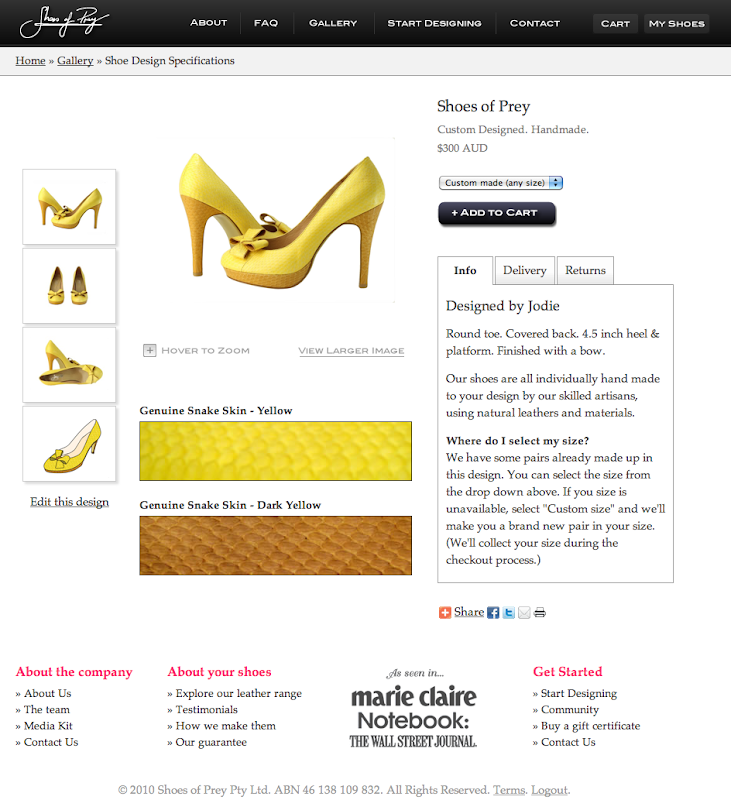The height and width of the screenshot is (800, 731).
Task: Open the Cart button in header
Action: pyautogui.click(x=615, y=23)
